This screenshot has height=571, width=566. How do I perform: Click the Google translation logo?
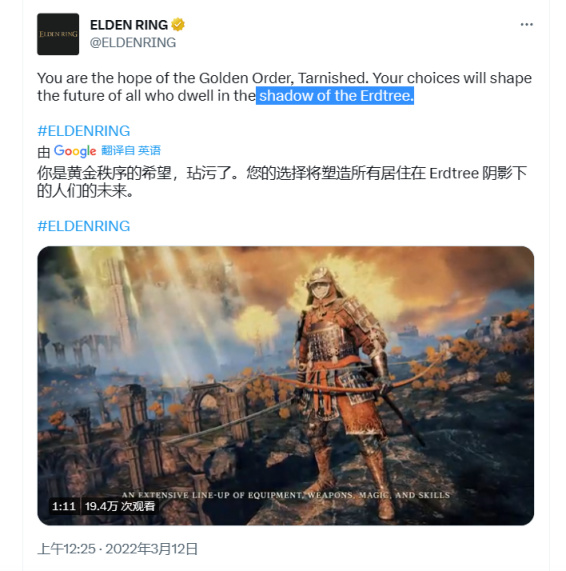tap(75, 151)
